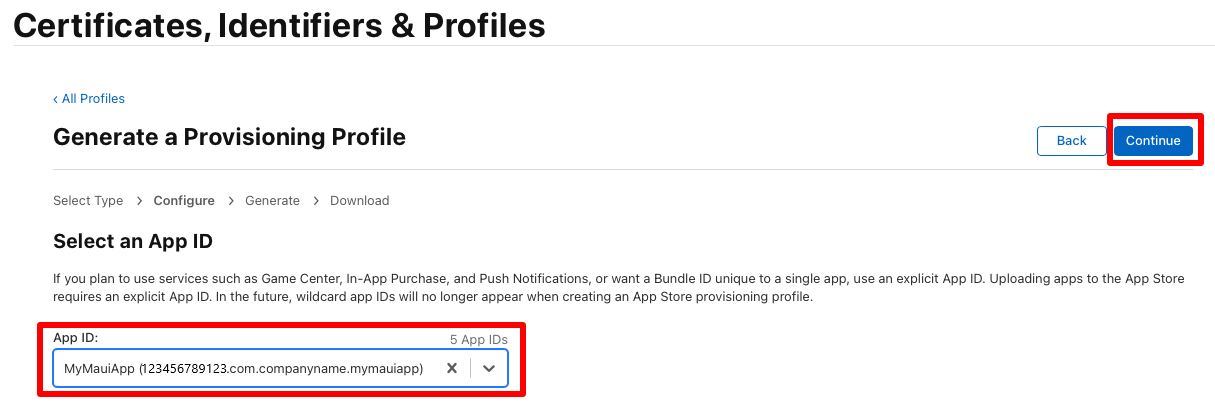Clear the selected App ID with the X icon
Viewport: 1215px width, 404px height.
(x=452, y=368)
